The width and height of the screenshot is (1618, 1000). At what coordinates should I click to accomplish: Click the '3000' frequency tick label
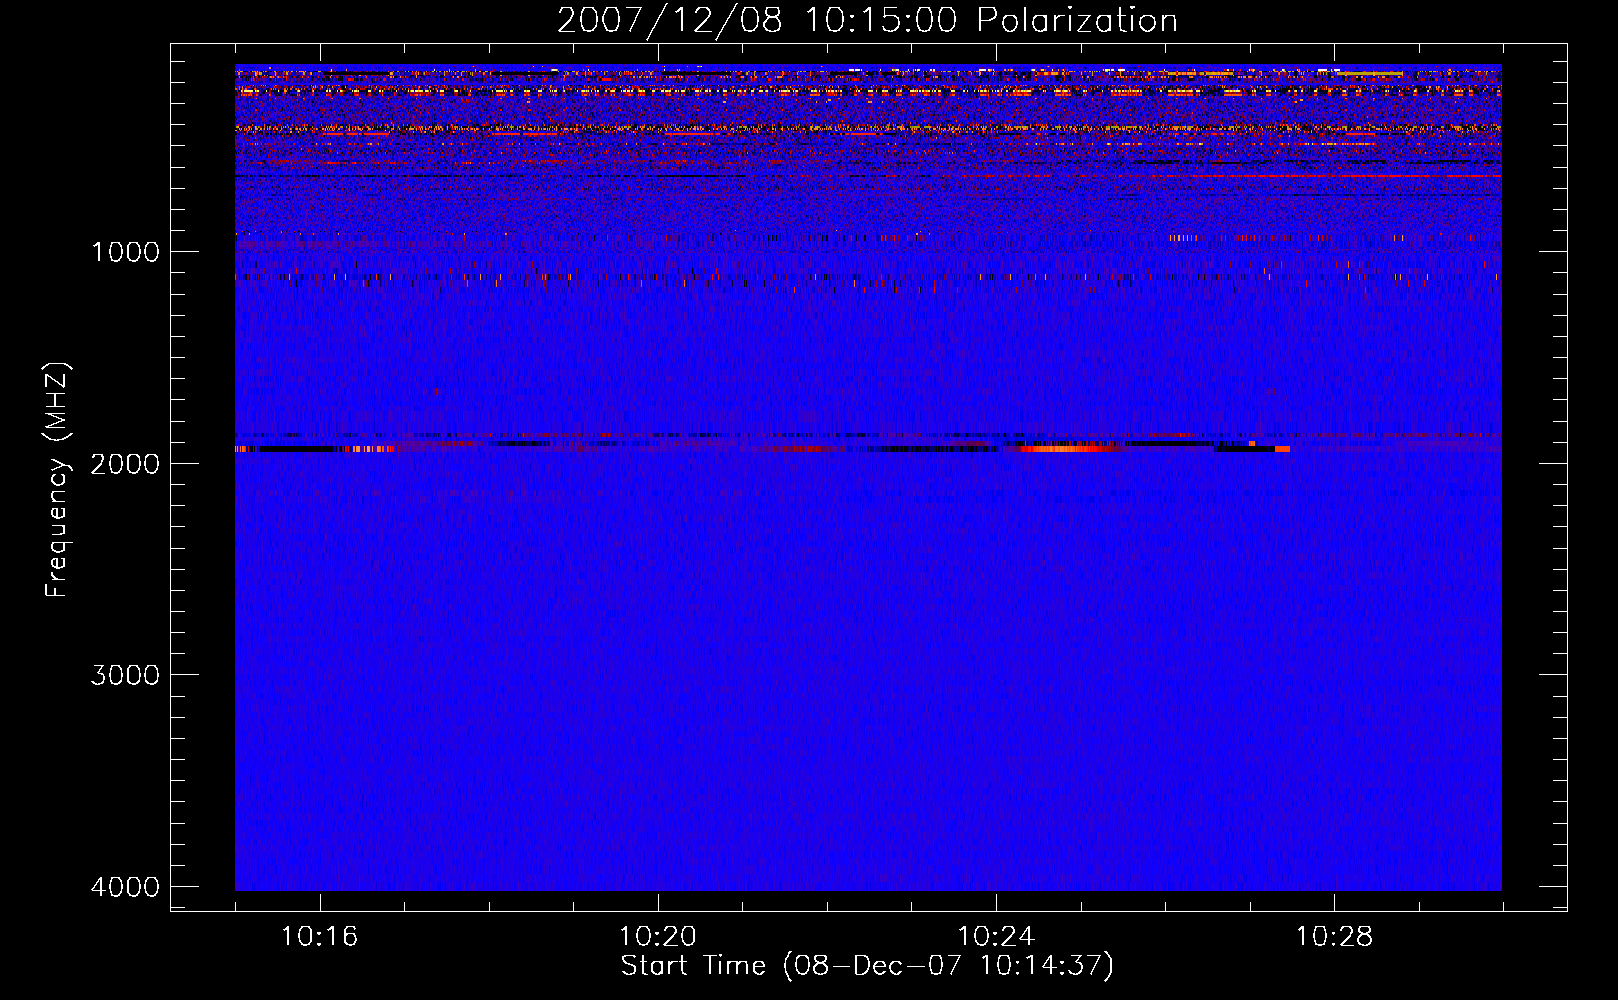125,674
